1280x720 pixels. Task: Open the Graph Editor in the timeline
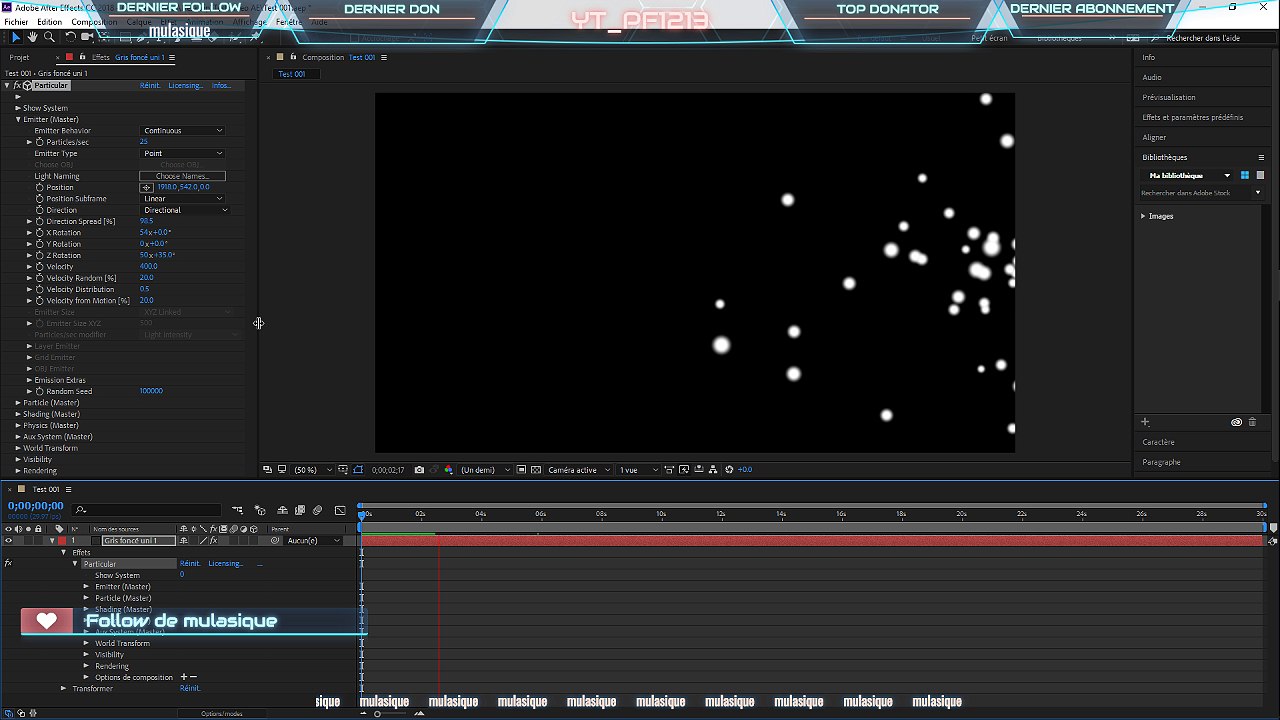(x=340, y=510)
